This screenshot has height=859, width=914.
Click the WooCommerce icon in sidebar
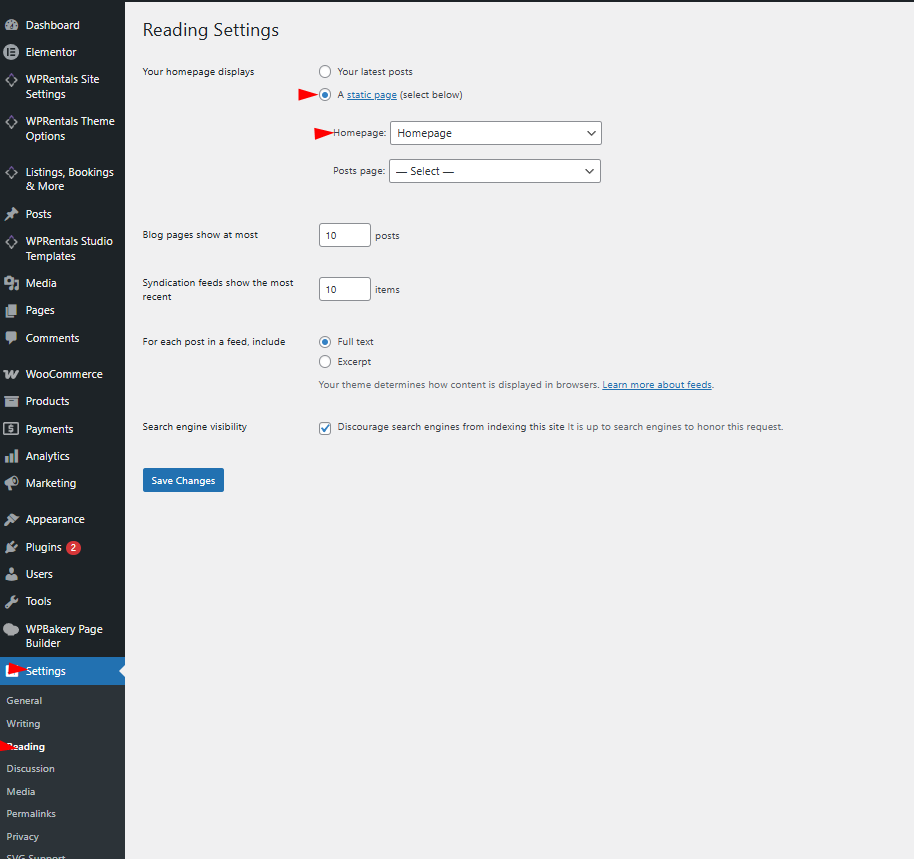point(11,374)
